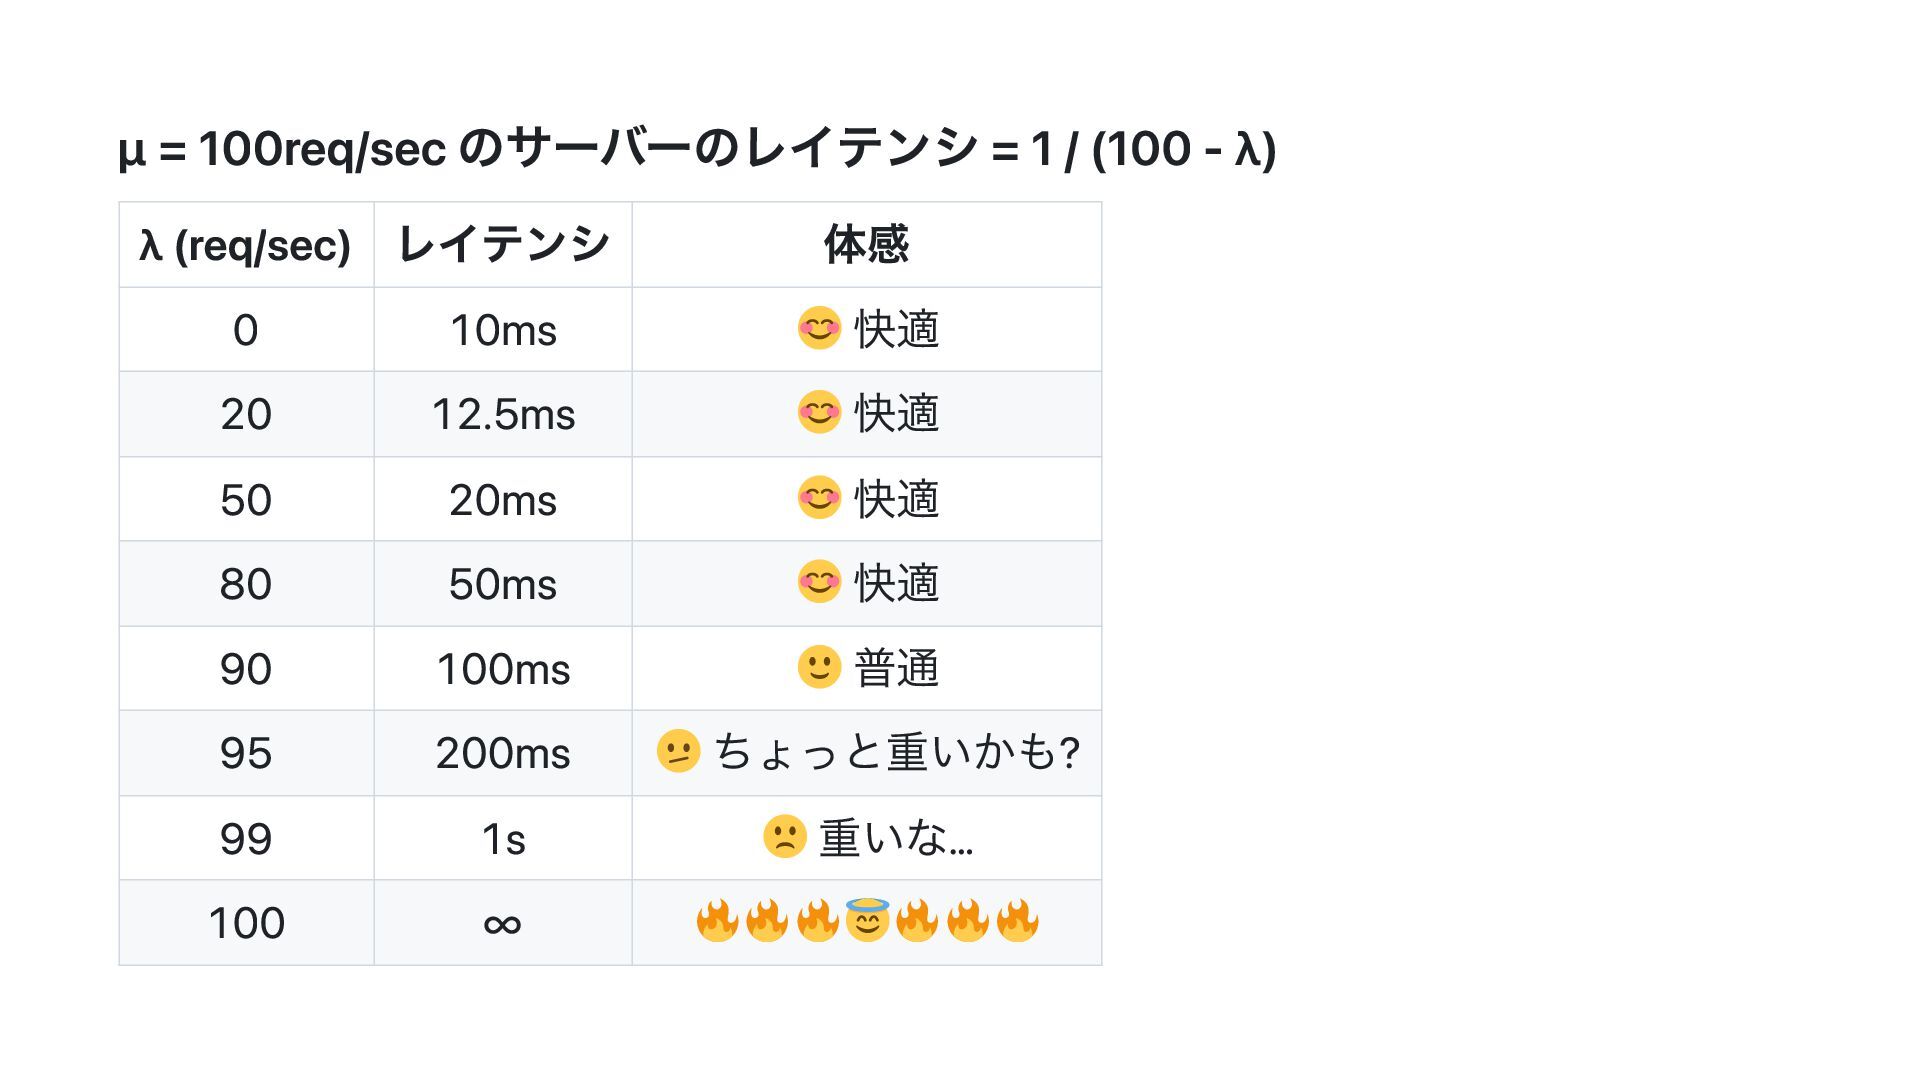1920x1080 pixels.
Task: Click the frowning face emoji beside 重いな…
Action: click(x=785, y=836)
